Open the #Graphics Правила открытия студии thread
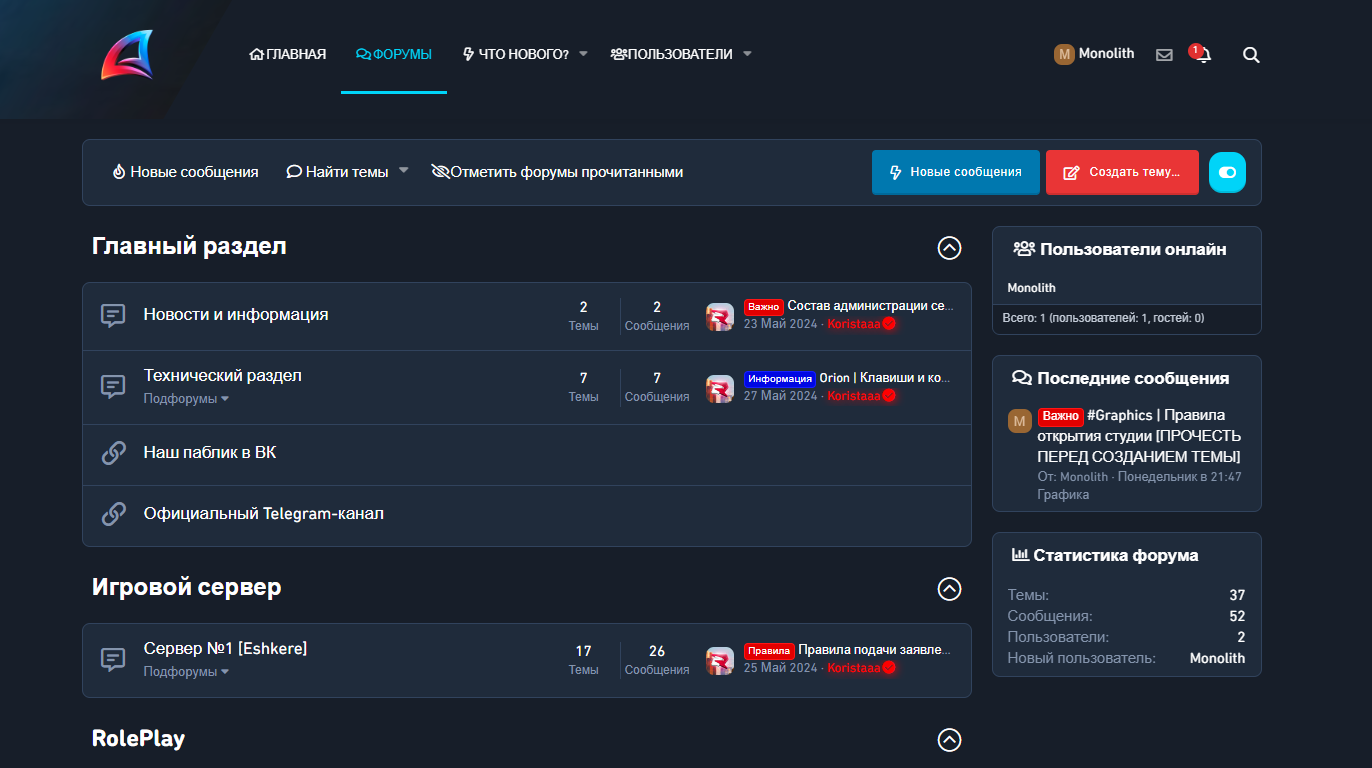 1141,436
